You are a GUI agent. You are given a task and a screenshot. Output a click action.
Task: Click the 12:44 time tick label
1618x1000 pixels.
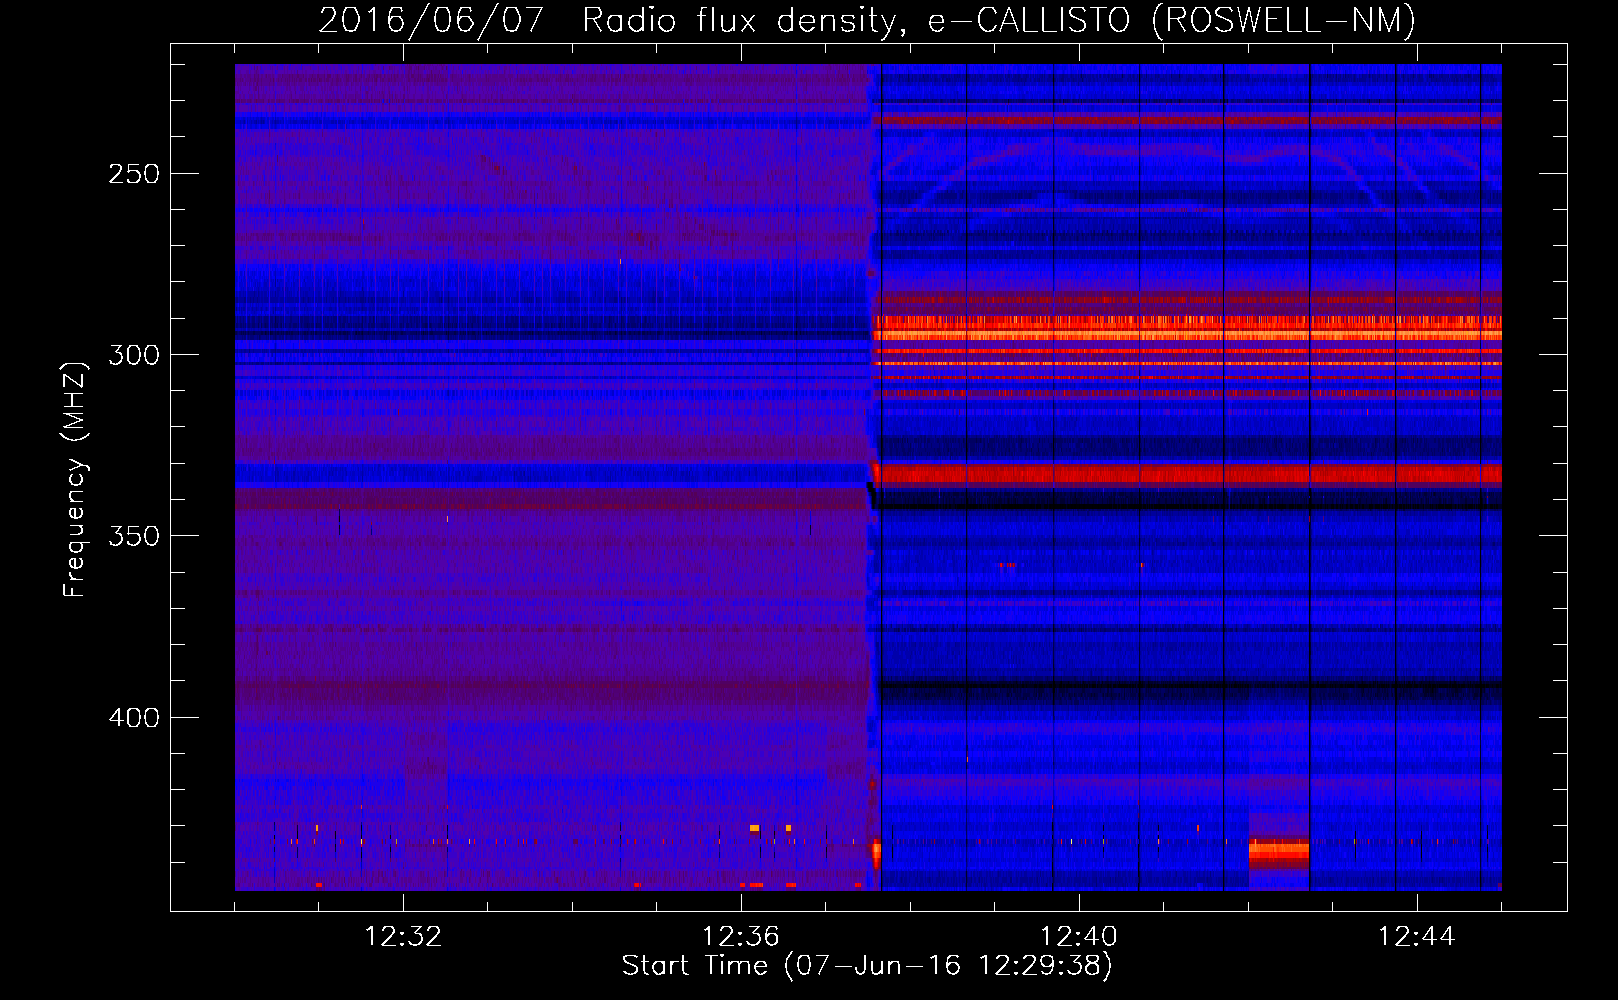pos(1417,936)
